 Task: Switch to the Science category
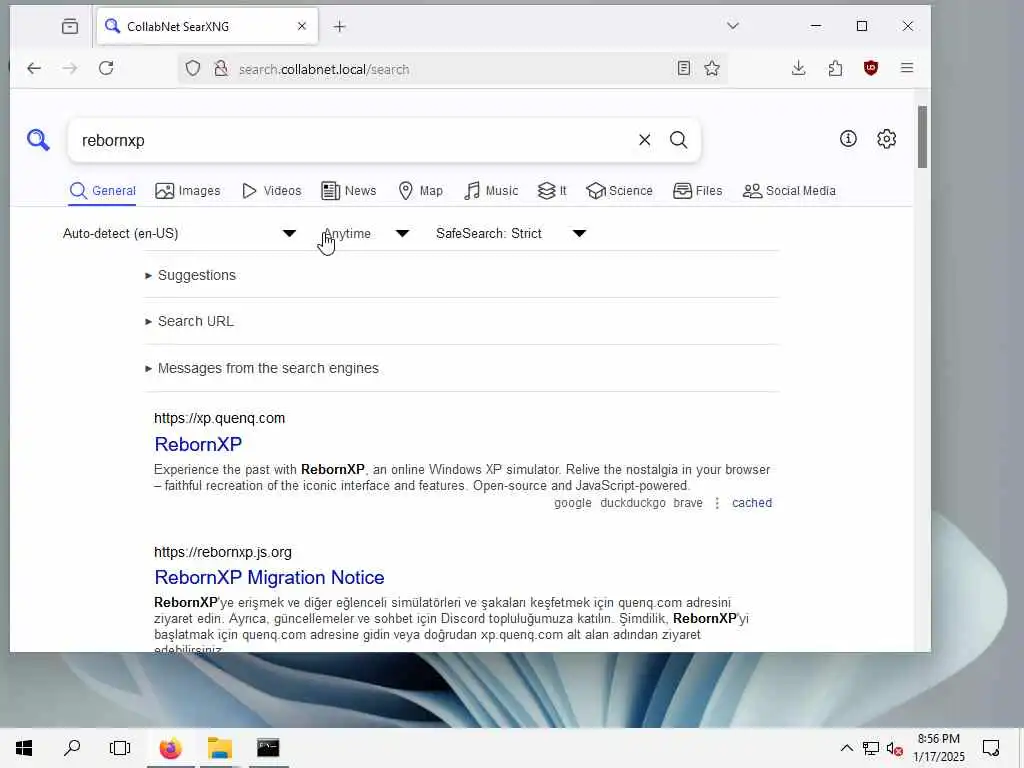[619, 191]
